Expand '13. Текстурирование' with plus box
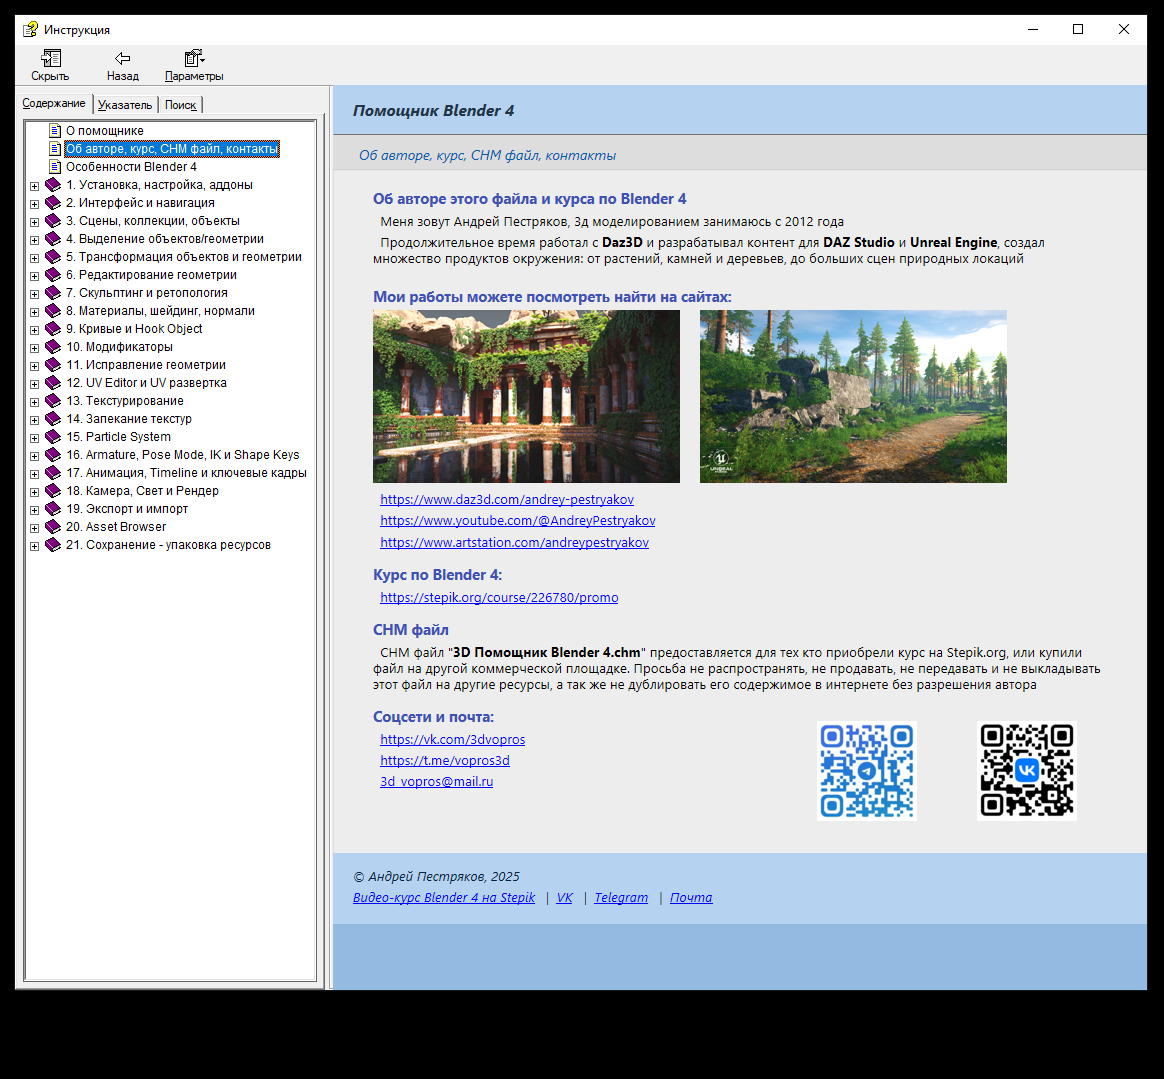Viewport: 1164px width, 1079px height. [x=34, y=402]
